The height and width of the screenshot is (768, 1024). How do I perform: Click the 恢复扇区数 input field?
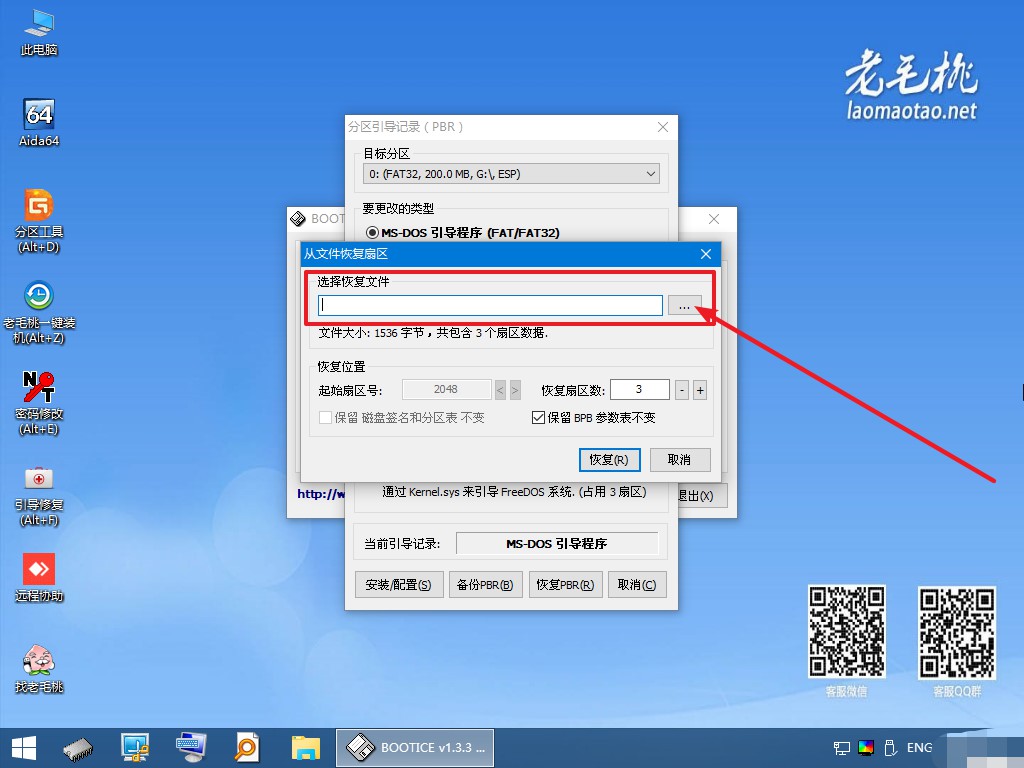(639, 390)
